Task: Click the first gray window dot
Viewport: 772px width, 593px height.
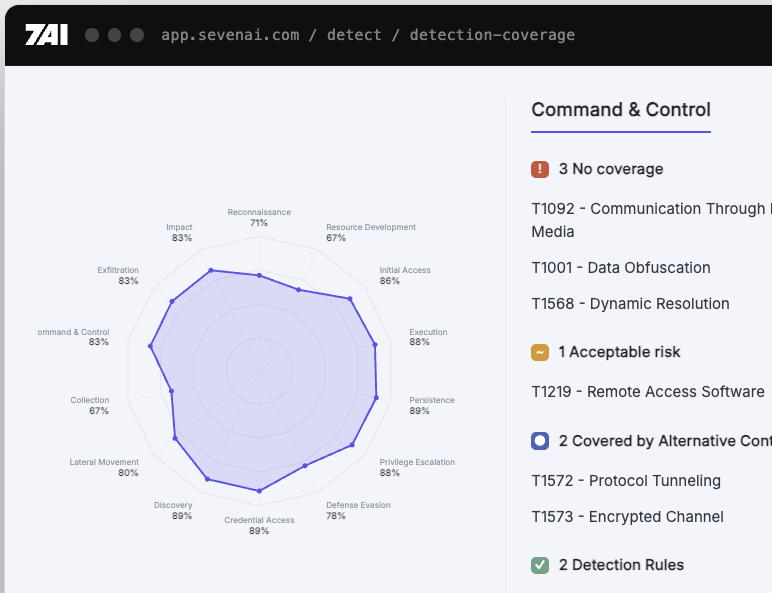Action: [92, 35]
